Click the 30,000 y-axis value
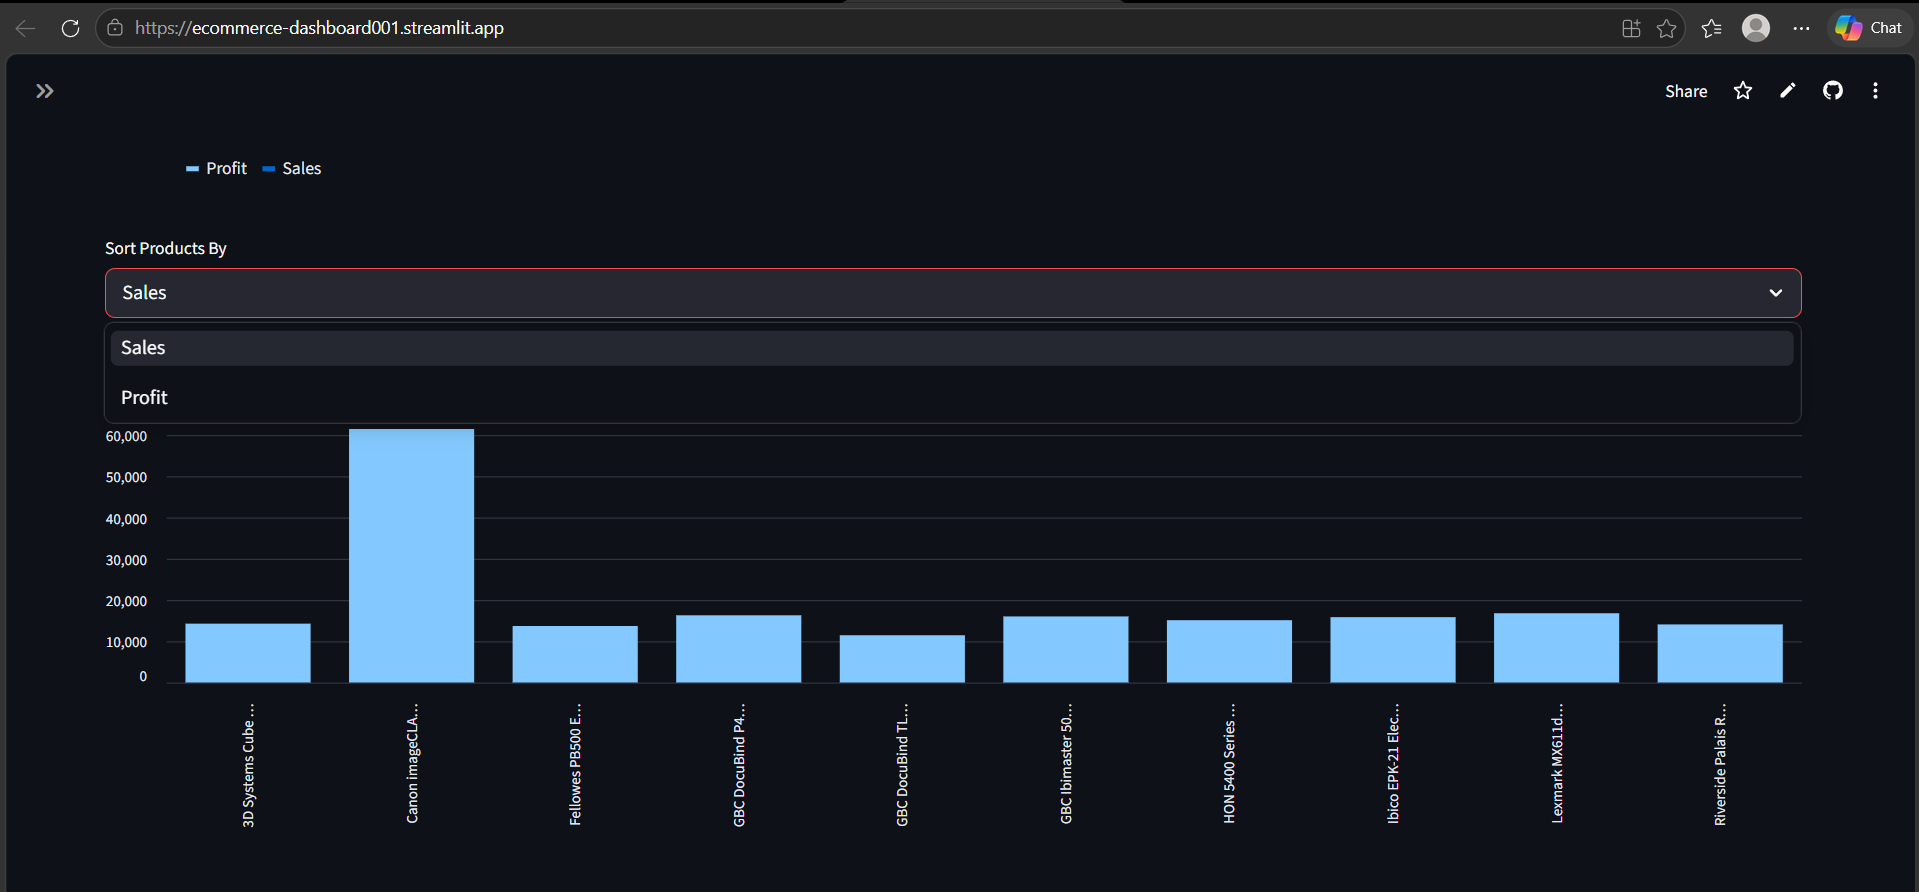 (x=126, y=560)
